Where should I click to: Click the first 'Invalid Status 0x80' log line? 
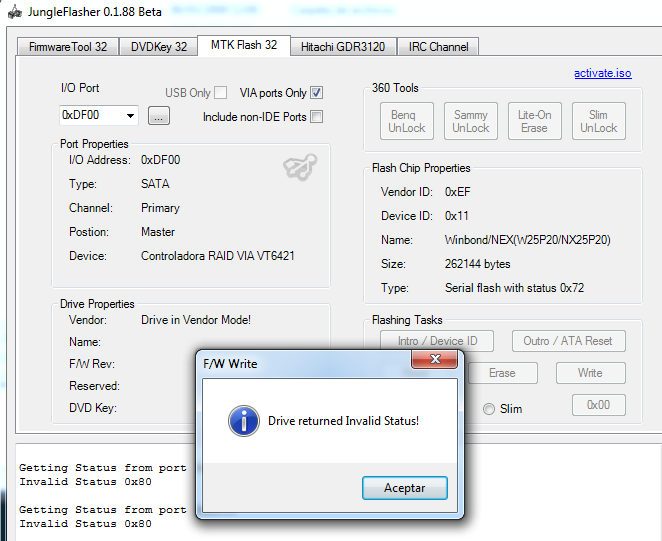coord(85,481)
